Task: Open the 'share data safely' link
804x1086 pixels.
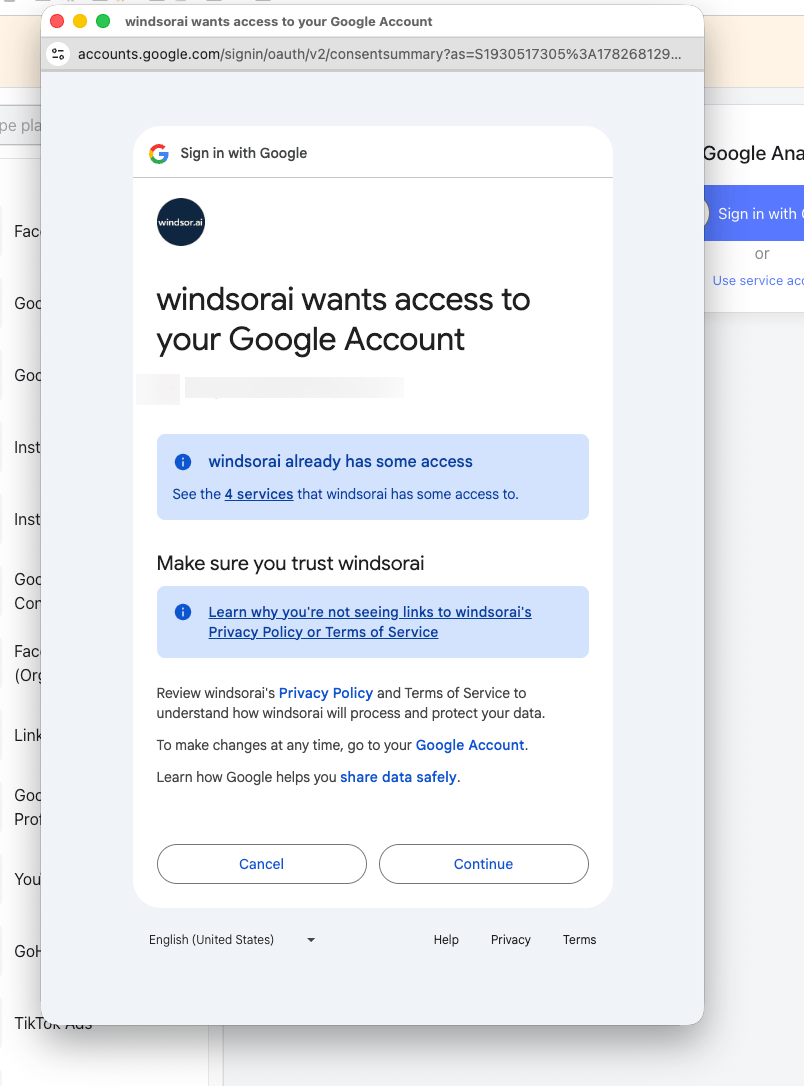Action: tap(398, 777)
